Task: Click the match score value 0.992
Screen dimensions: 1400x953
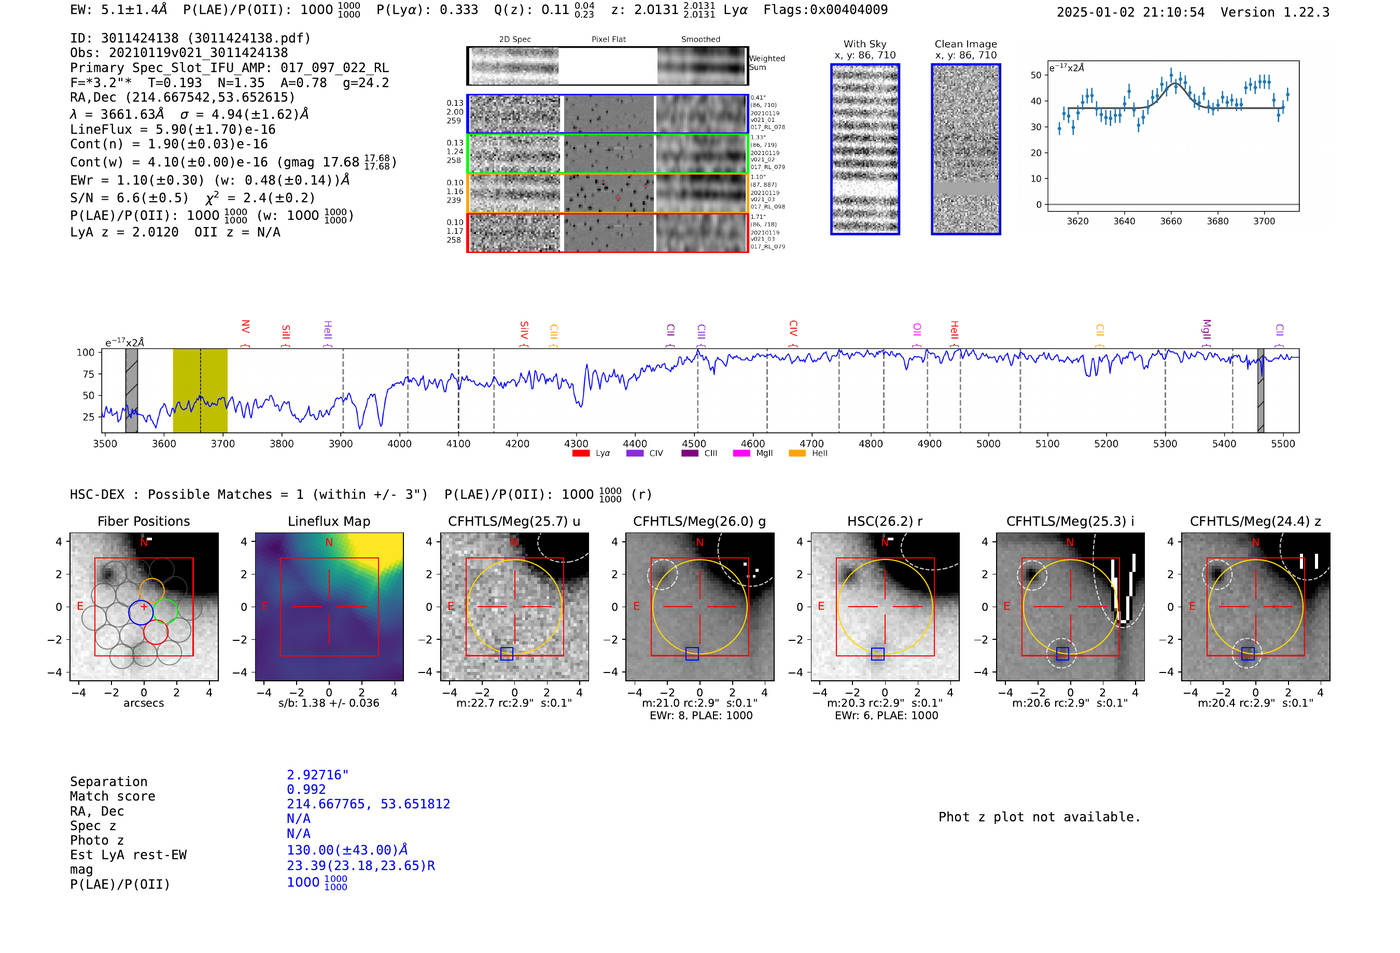Action: (306, 789)
